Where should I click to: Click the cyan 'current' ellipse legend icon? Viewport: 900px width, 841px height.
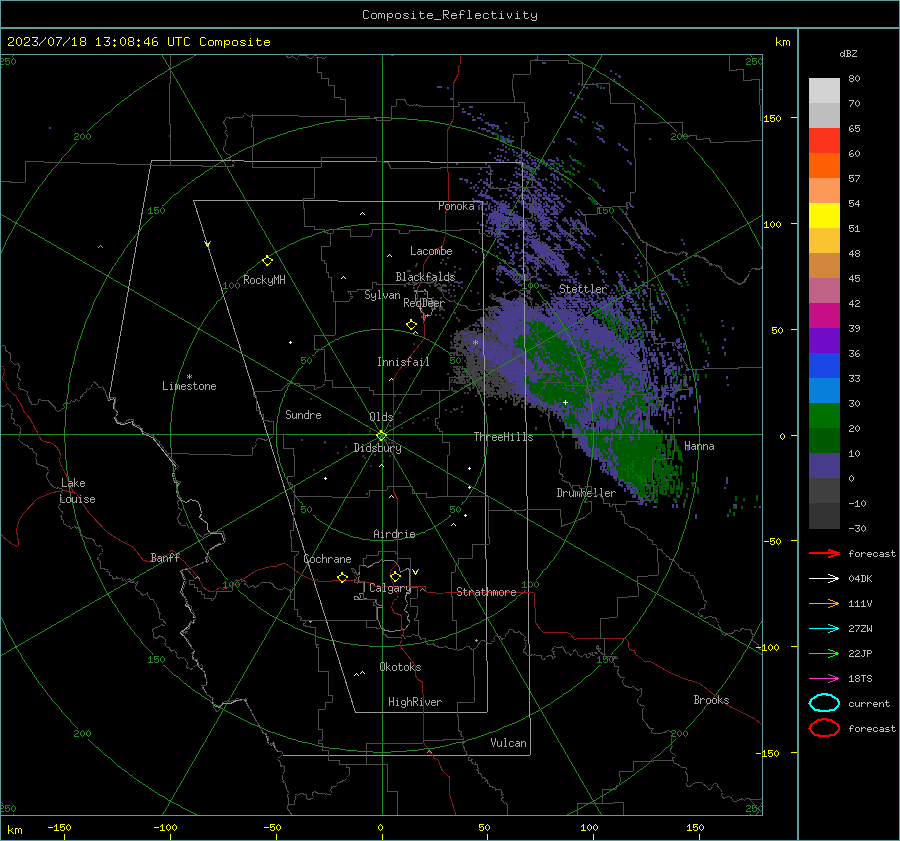point(824,703)
